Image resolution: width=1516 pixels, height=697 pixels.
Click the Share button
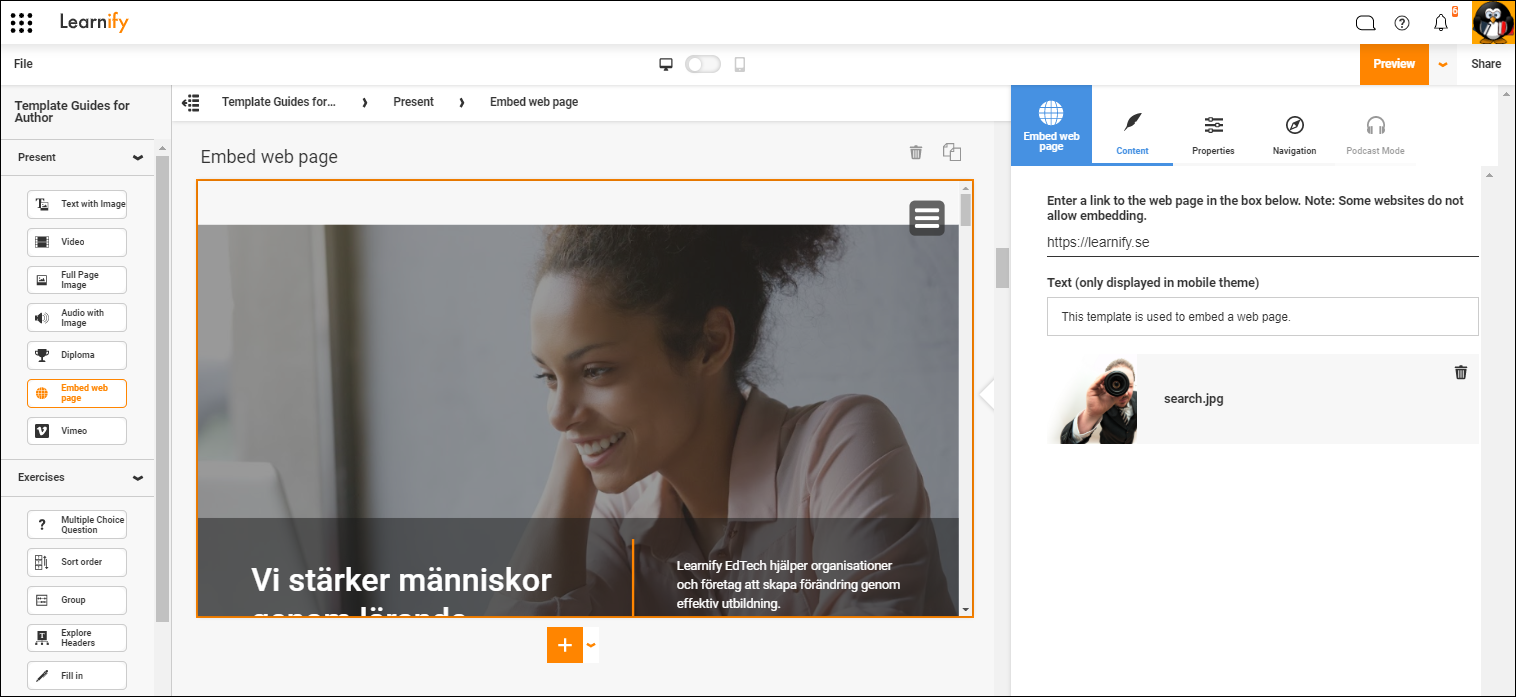point(1486,64)
